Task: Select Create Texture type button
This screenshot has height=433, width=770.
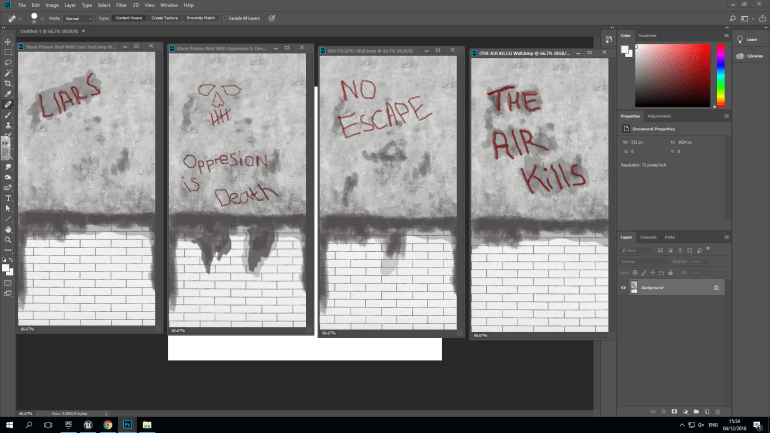Action: point(165,18)
